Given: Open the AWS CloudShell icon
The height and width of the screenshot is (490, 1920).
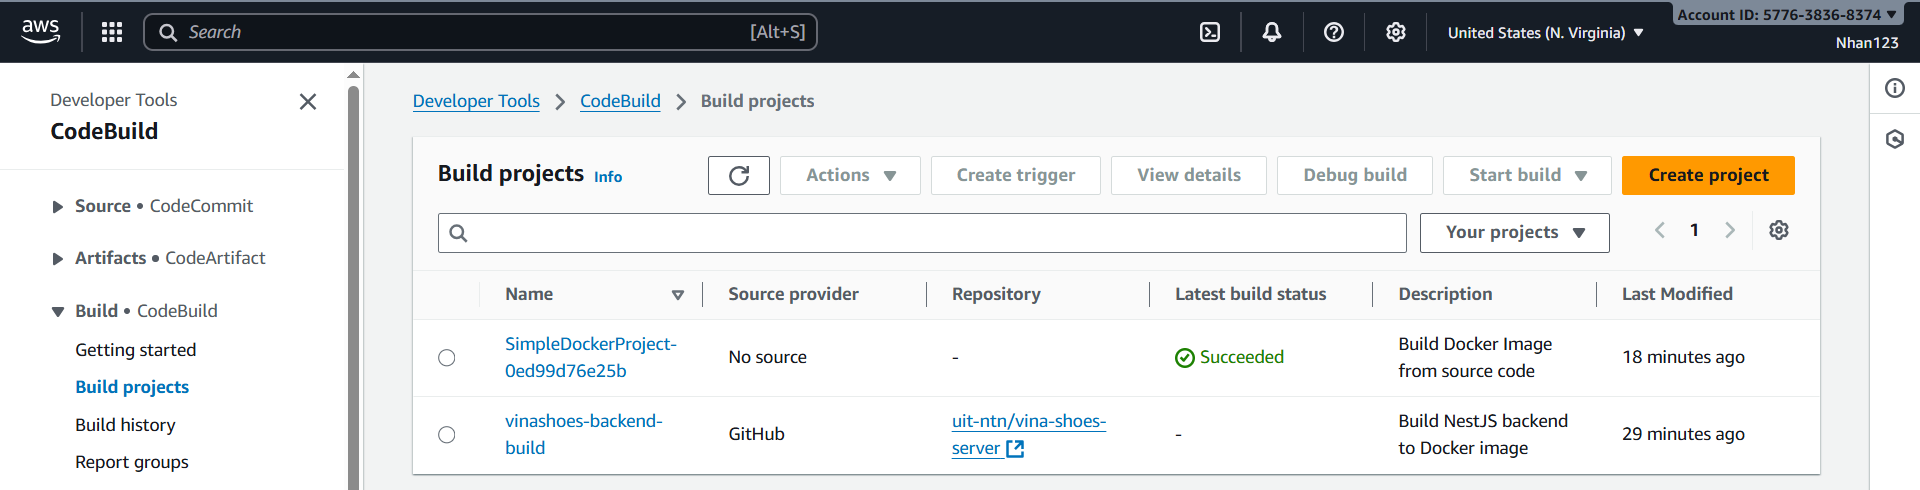Looking at the screenshot, I should click(x=1210, y=32).
